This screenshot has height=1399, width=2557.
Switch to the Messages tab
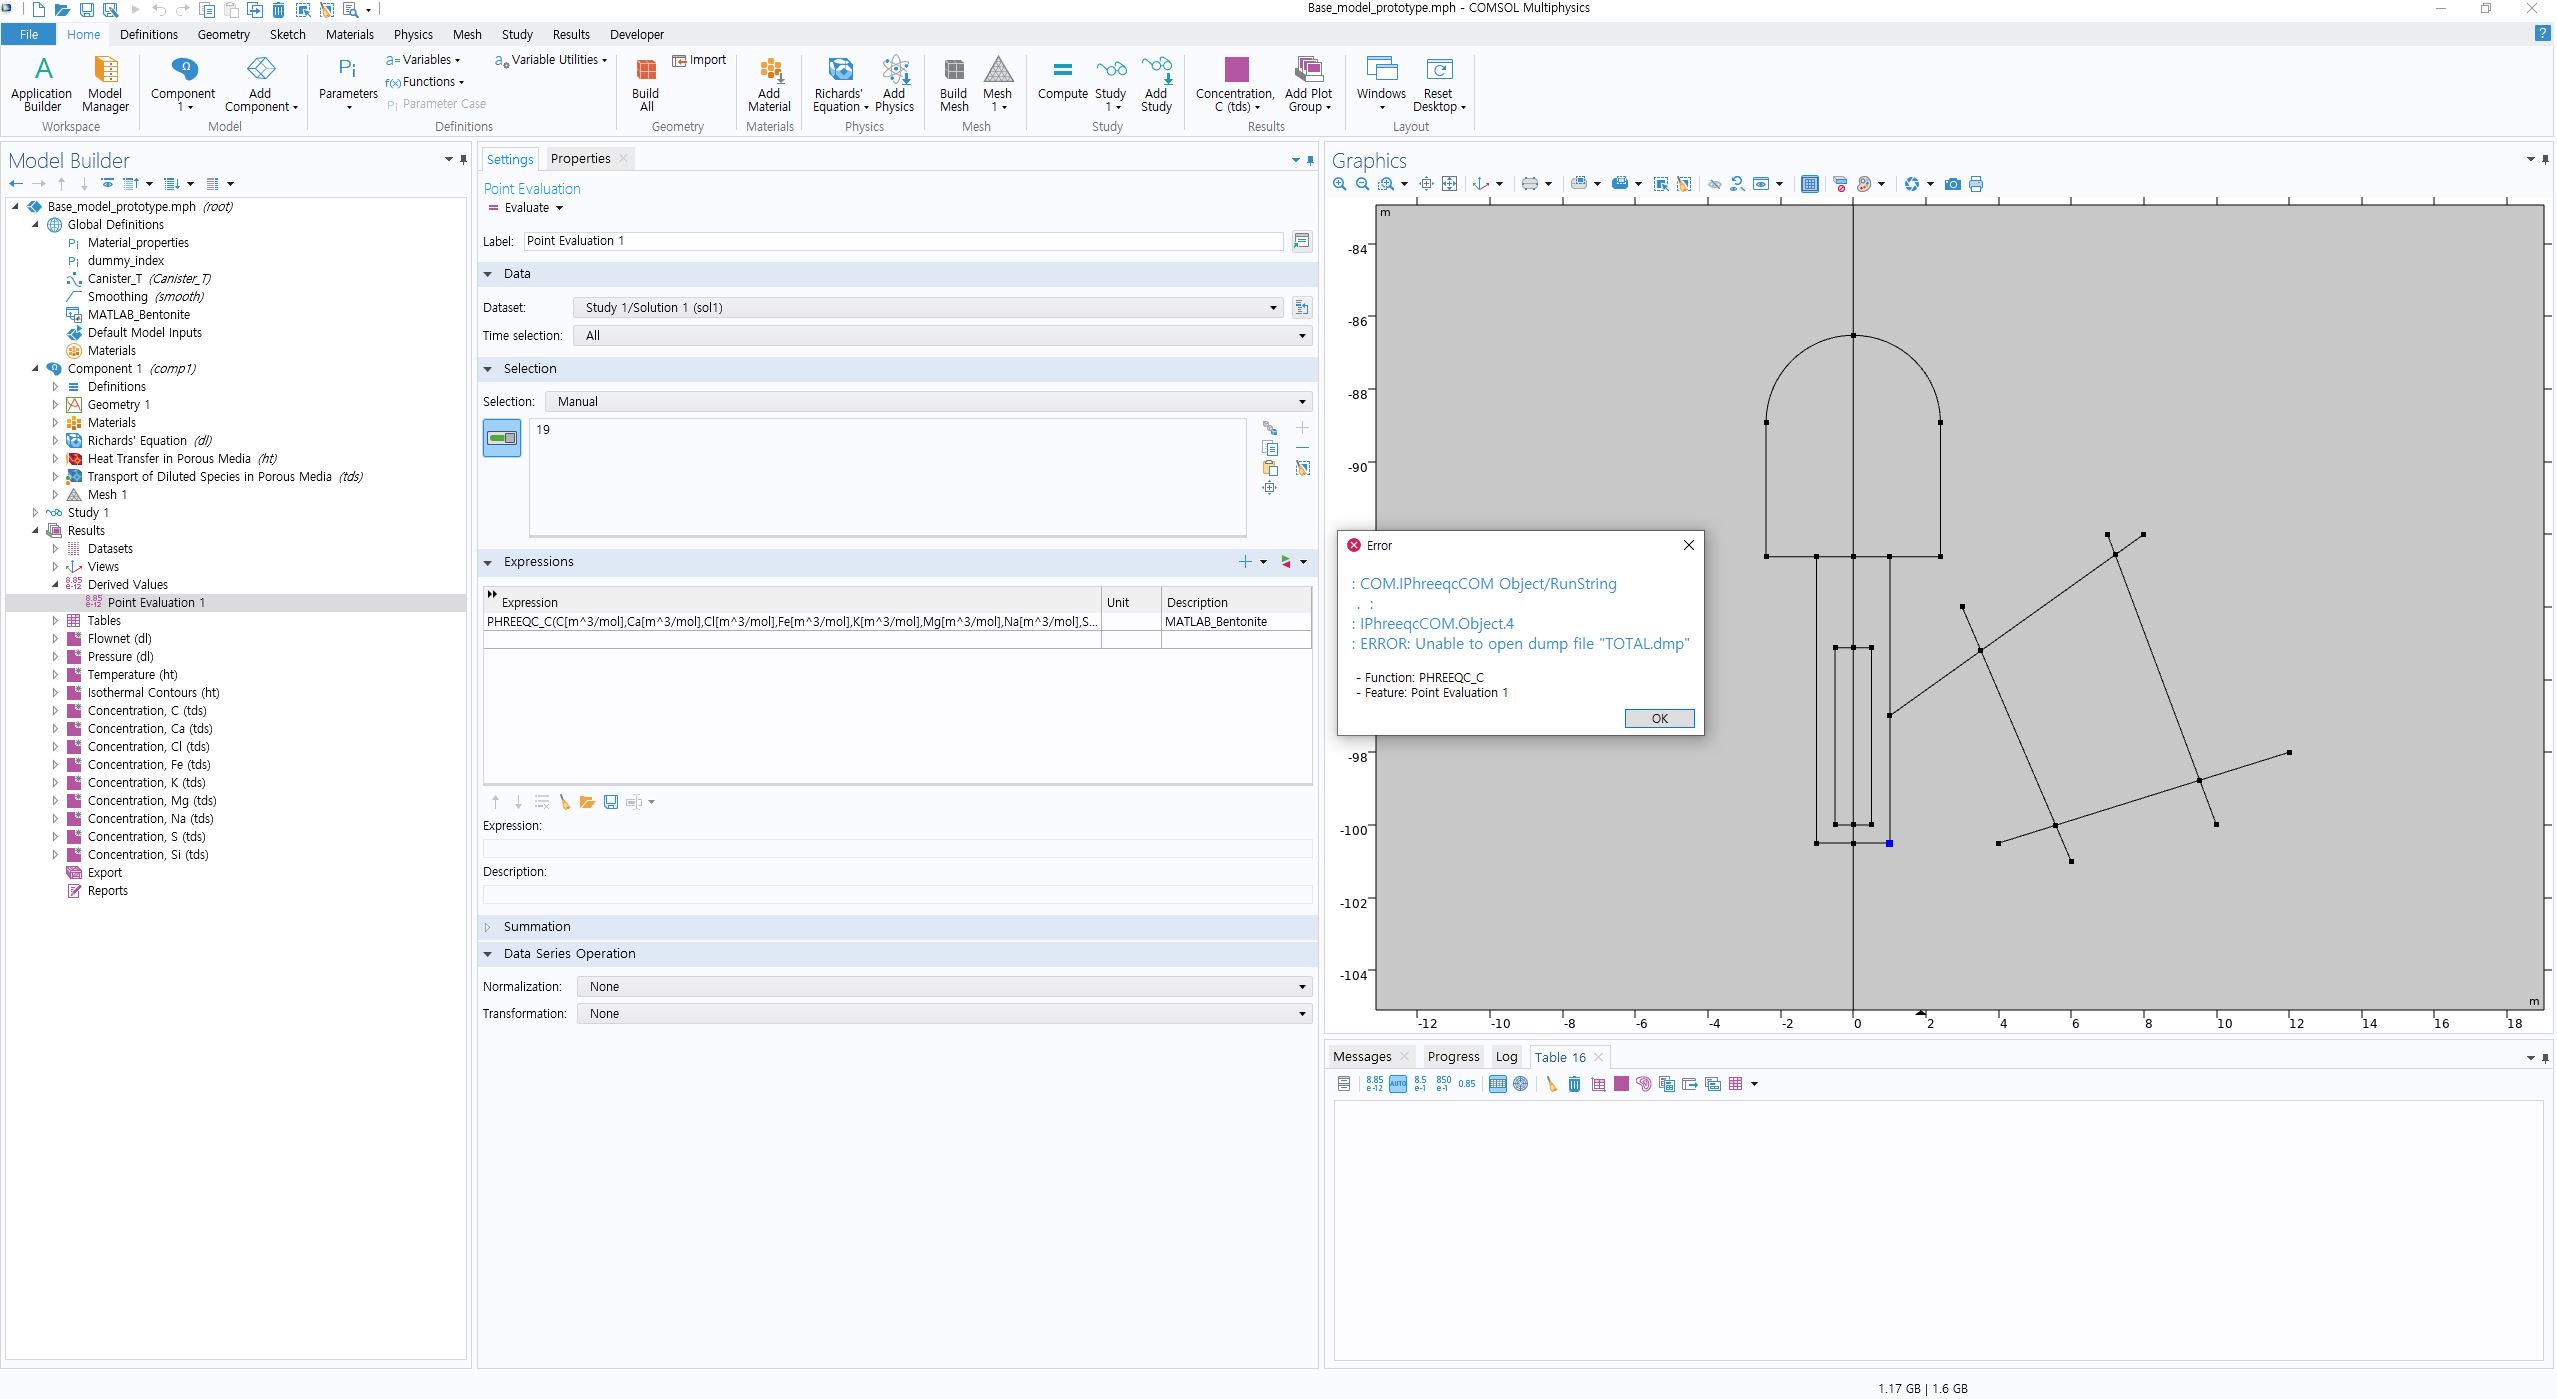(x=1361, y=1057)
